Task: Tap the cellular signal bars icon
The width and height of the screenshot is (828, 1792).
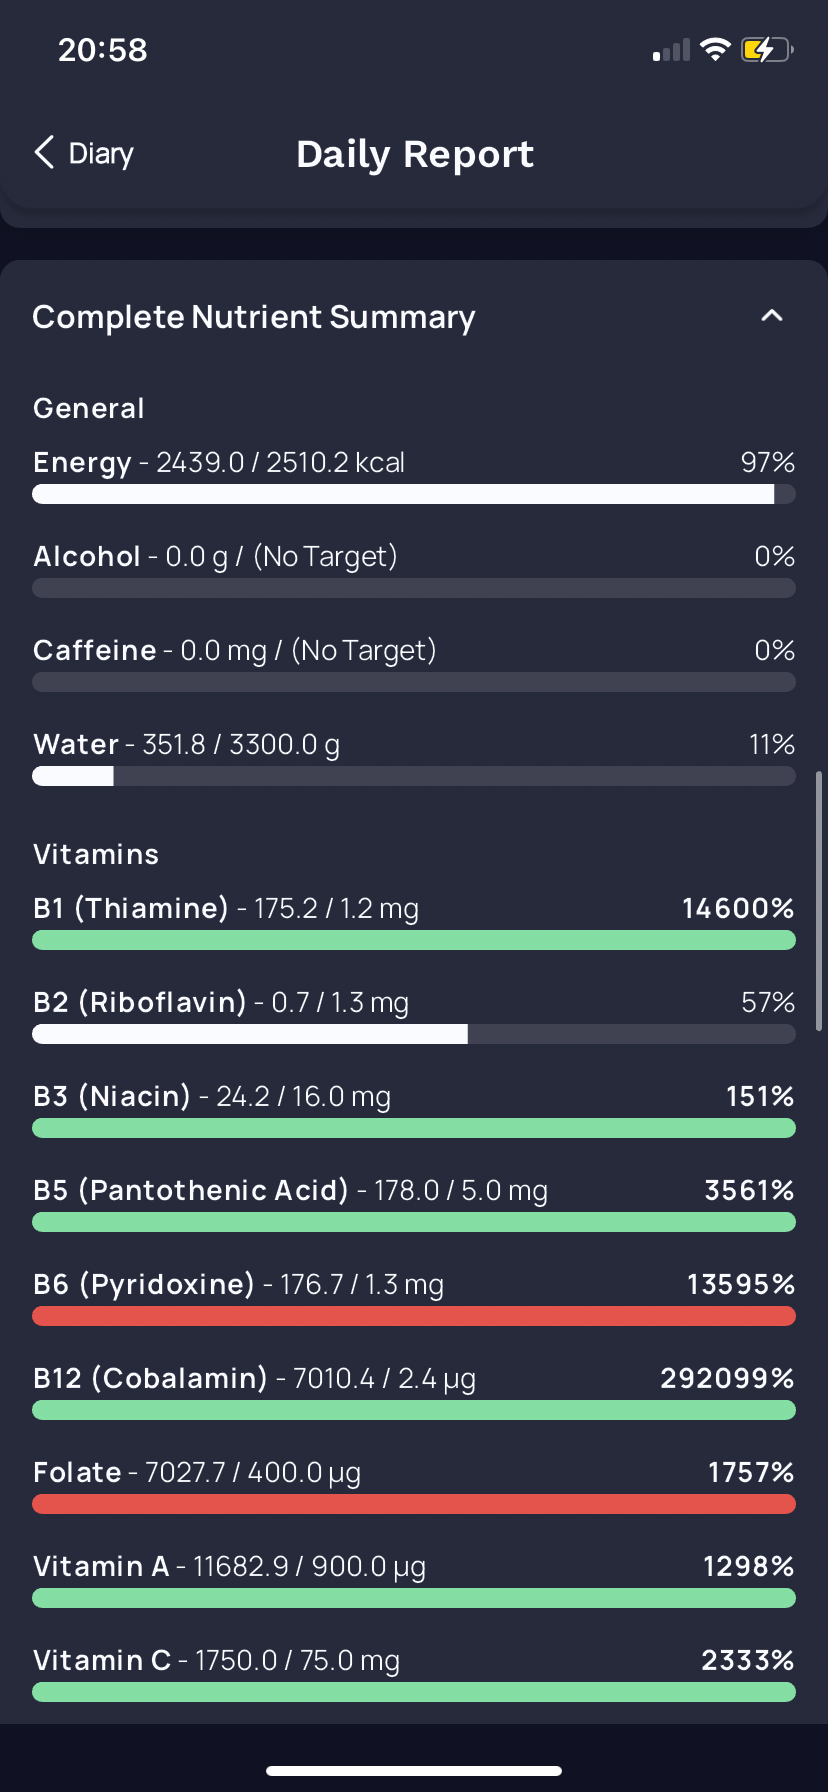Action: [671, 50]
